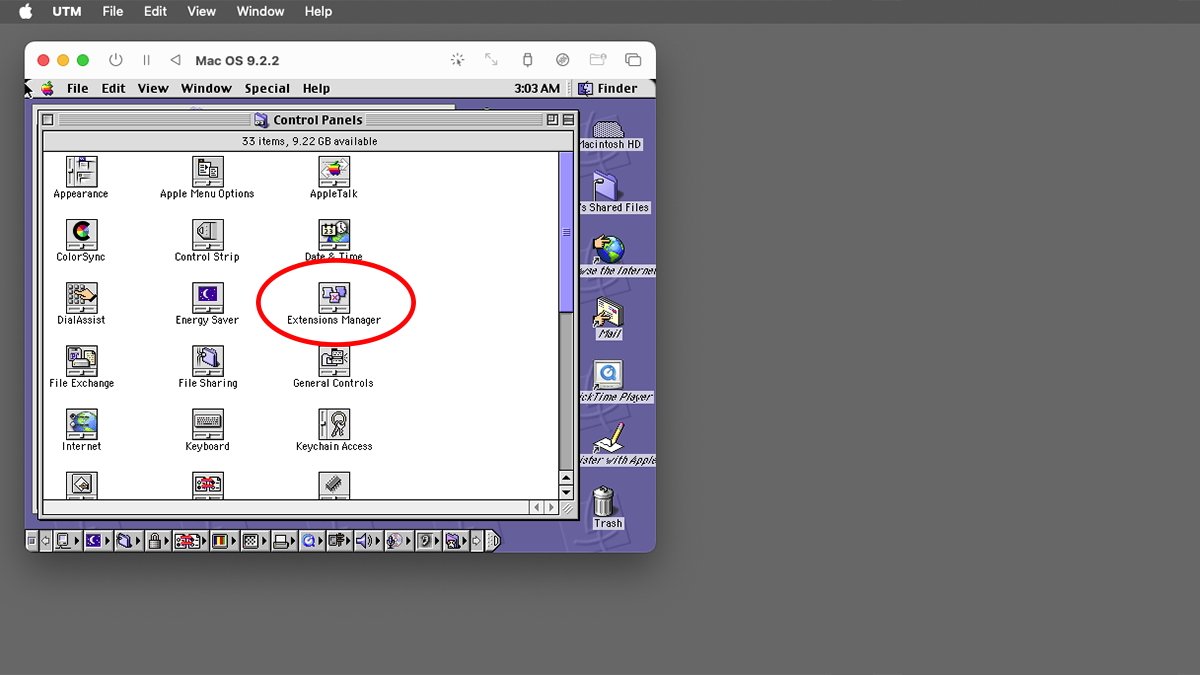Click "33 items, 9.22 GB available" text
The image size is (1200, 675).
(309, 141)
